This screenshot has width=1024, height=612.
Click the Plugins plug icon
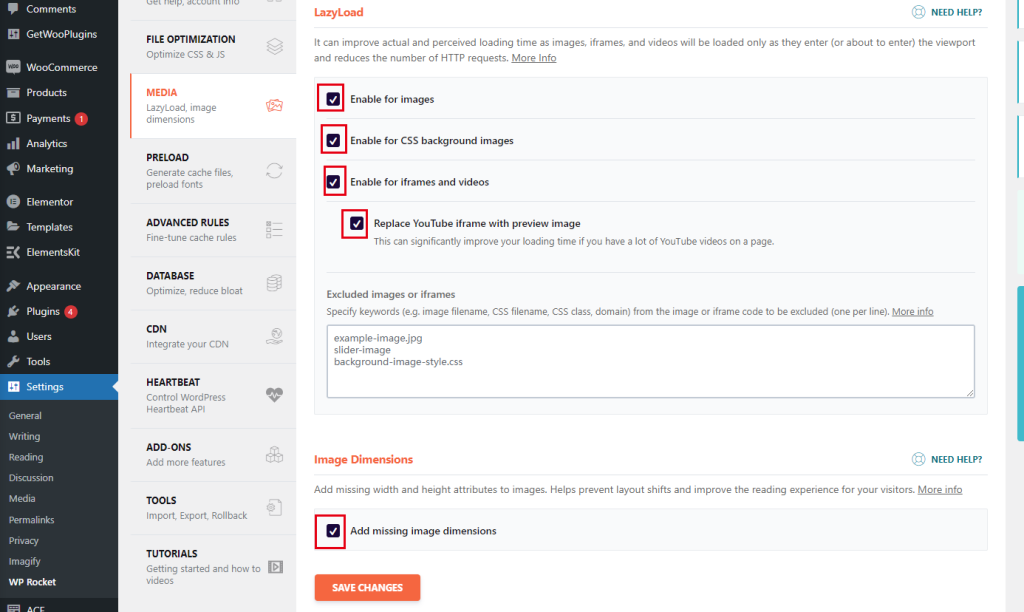(x=13, y=311)
